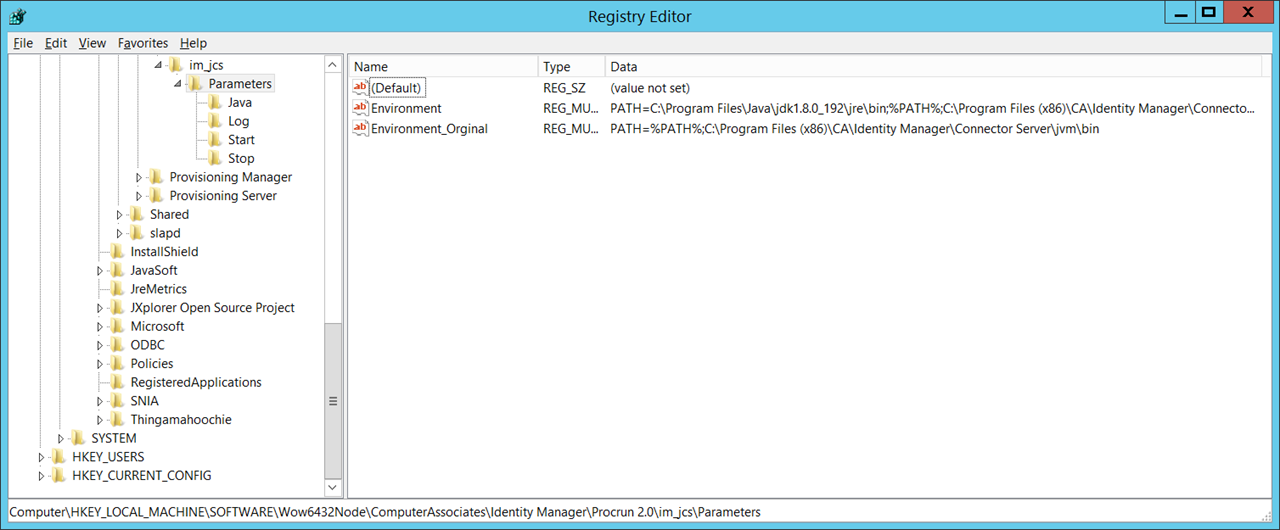Select the HKEY_USERS label
Viewport: 1280px width, 530px height.
pos(108,457)
